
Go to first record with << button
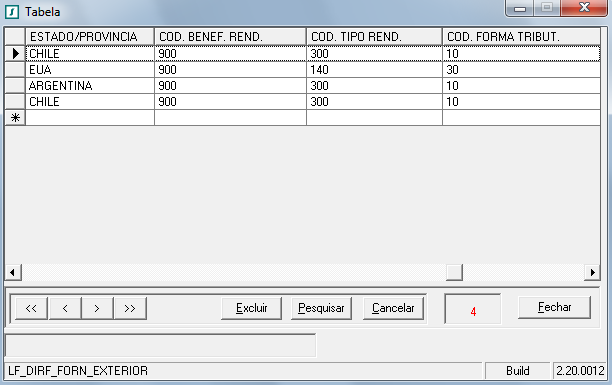click(x=31, y=308)
